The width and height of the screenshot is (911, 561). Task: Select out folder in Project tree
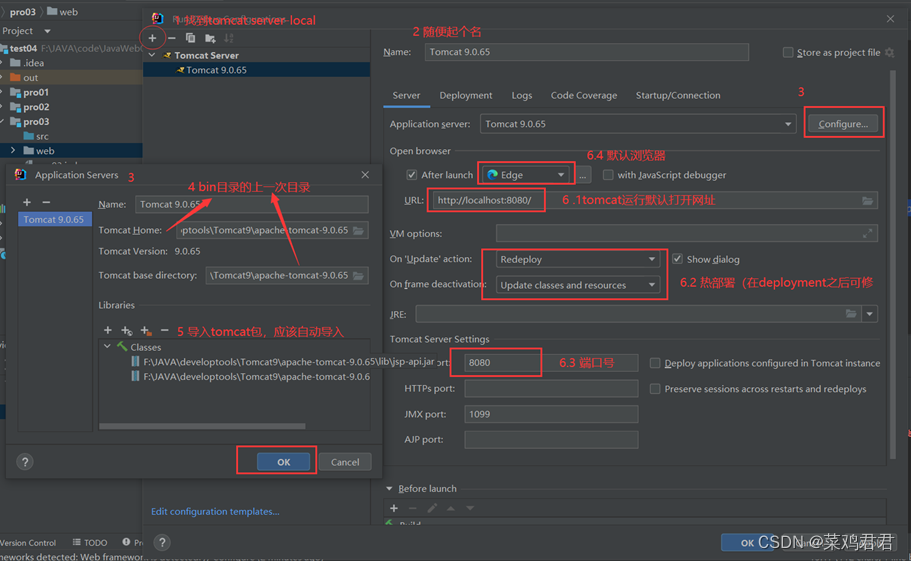coord(30,78)
